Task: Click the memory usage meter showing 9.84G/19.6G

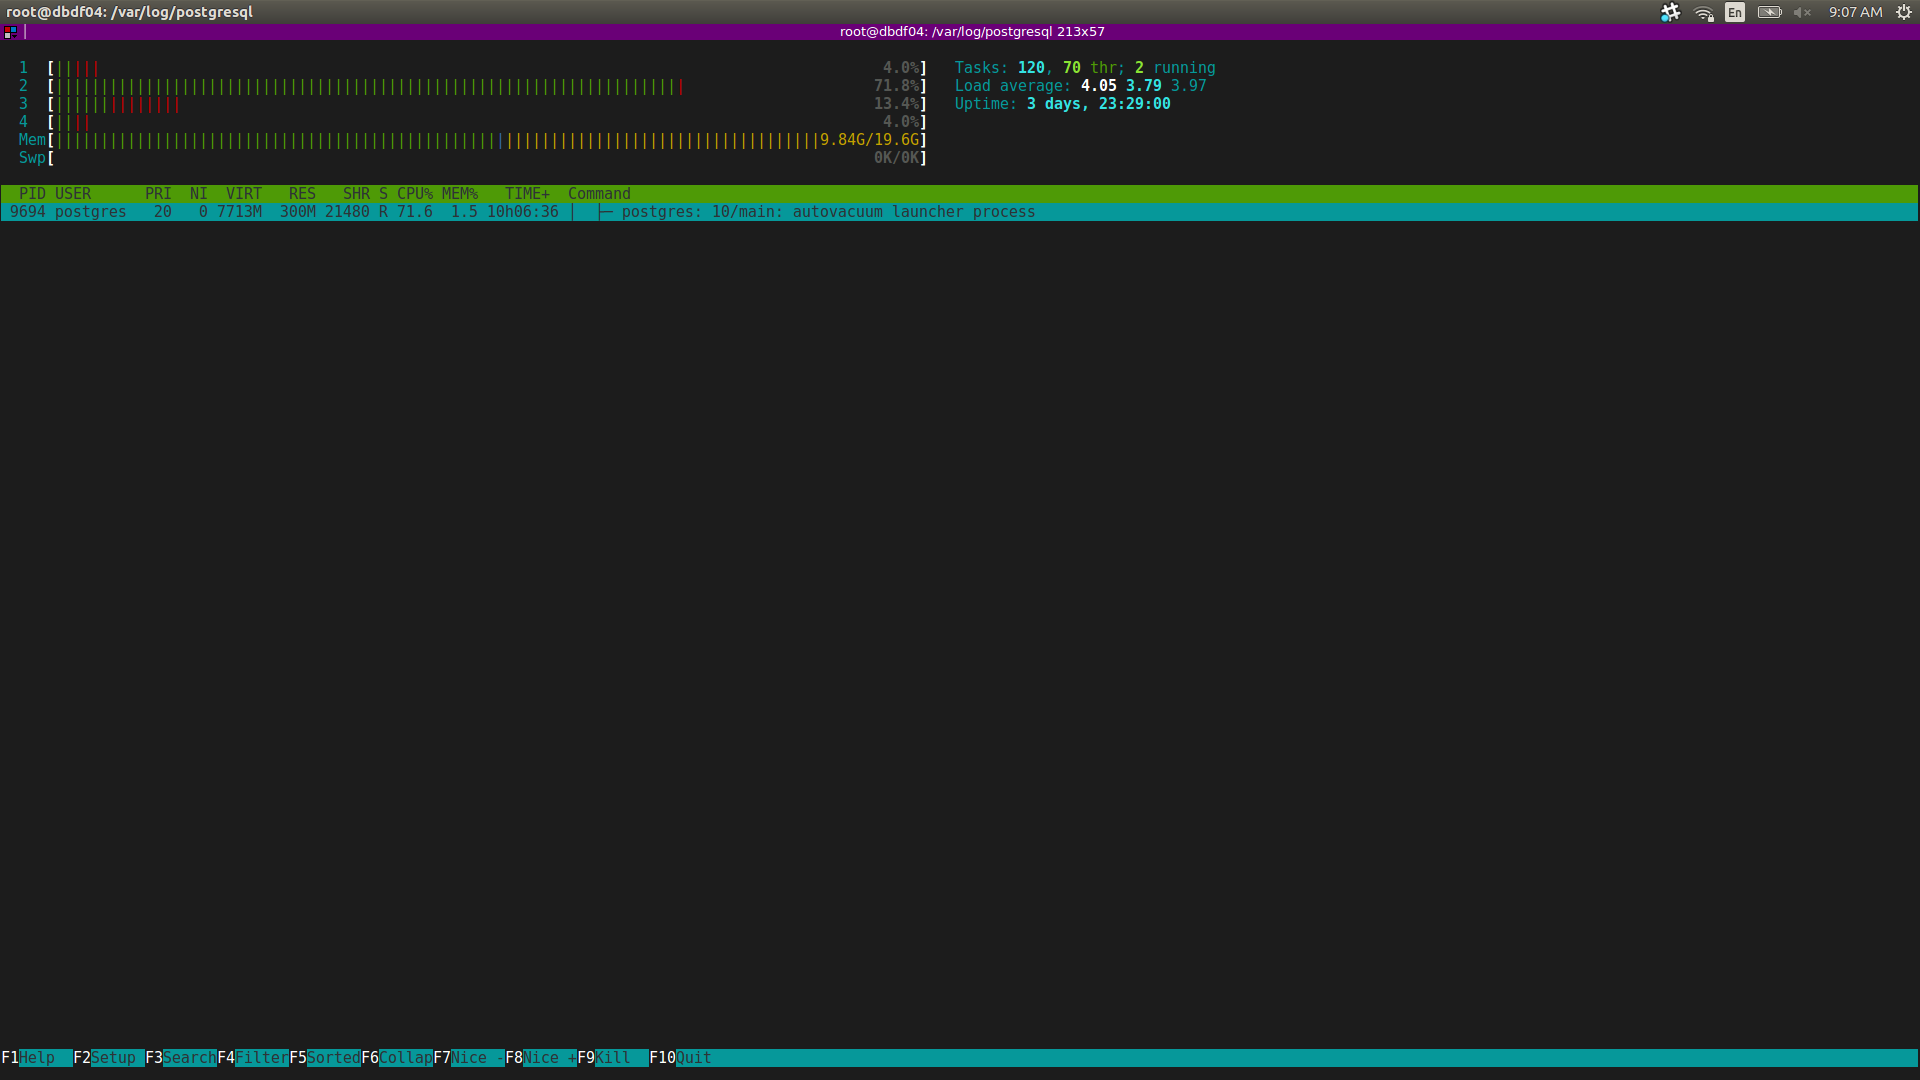Action: (x=470, y=139)
